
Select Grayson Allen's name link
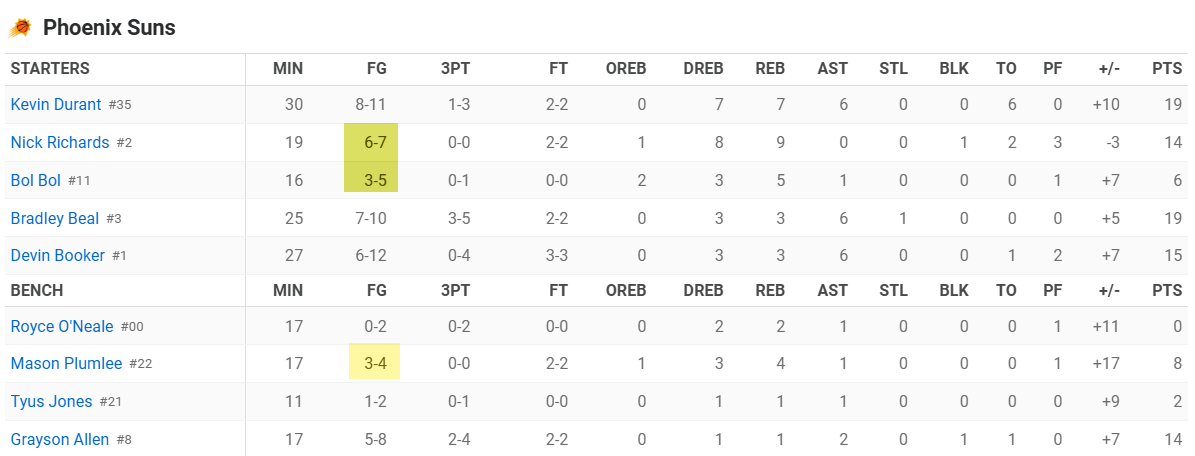click(59, 439)
